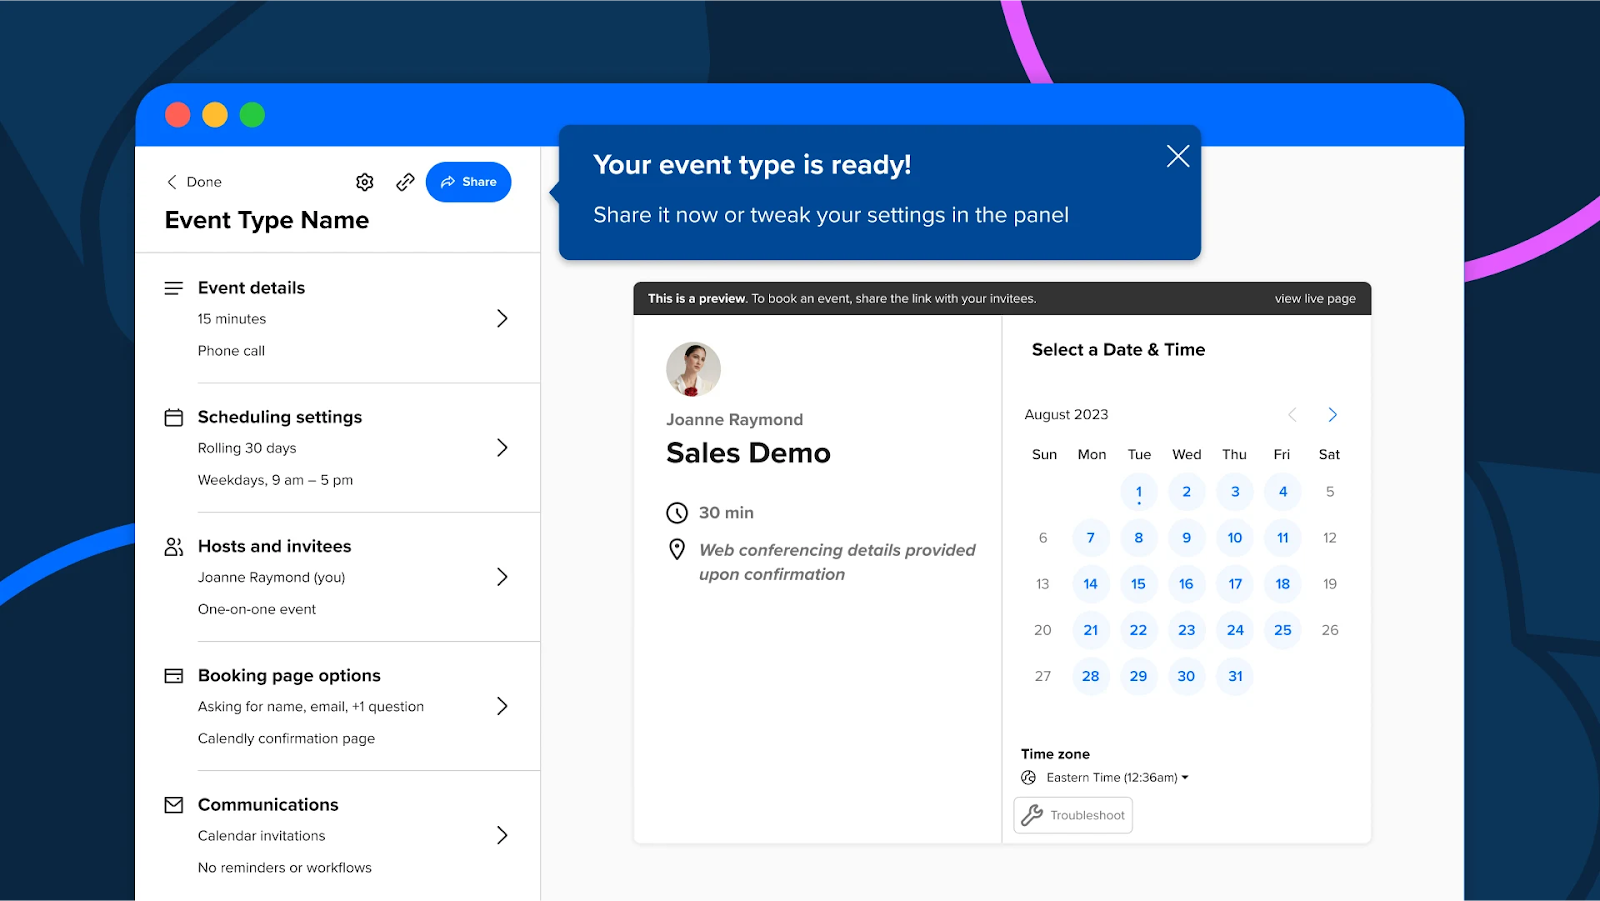Expand the Event details section chevron
Image resolution: width=1600 pixels, height=901 pixels.
(502, 319)
